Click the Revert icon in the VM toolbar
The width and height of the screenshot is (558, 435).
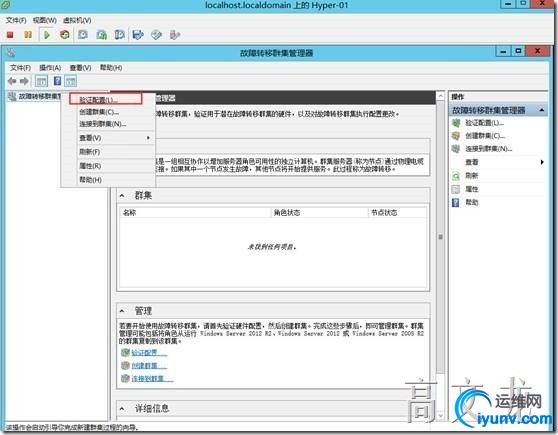point(101,35)
